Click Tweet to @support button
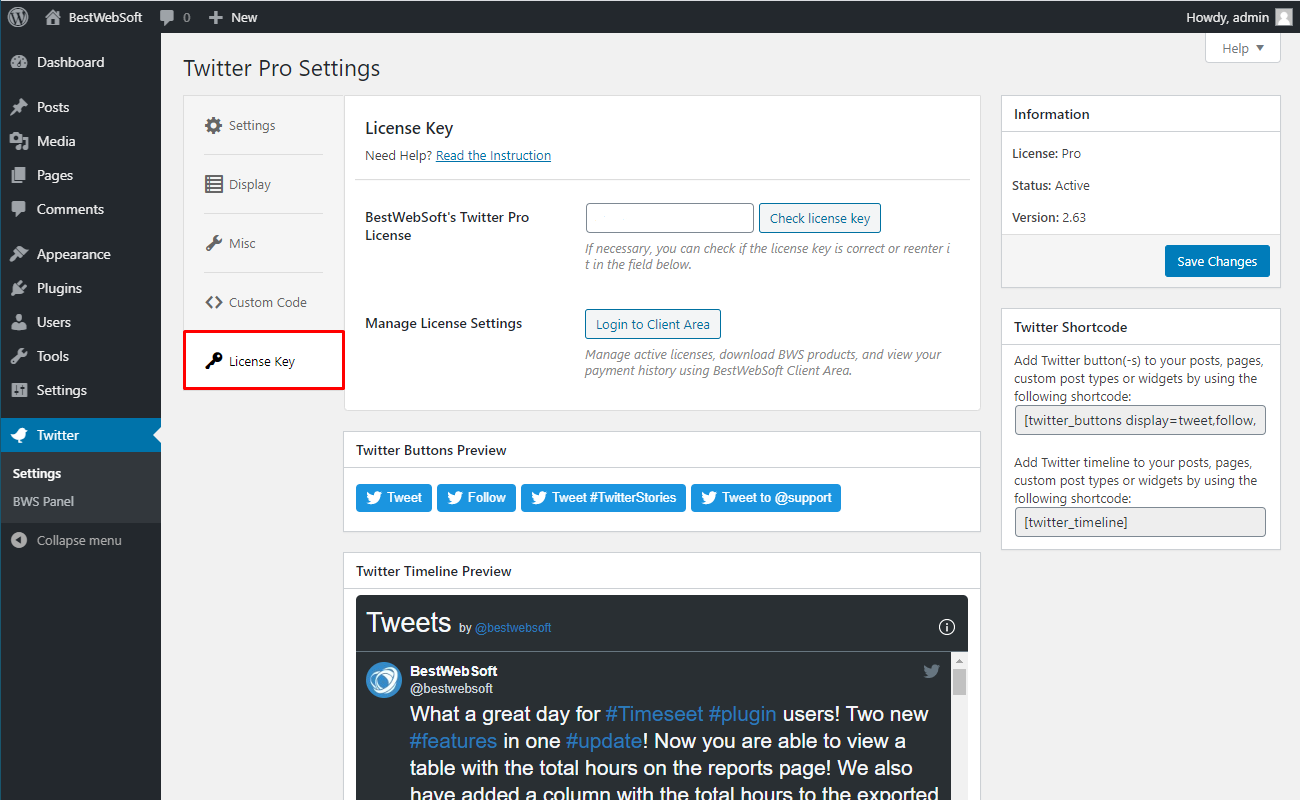The width and height of the screenshot is (1300, 800). (x=766, y=497)
